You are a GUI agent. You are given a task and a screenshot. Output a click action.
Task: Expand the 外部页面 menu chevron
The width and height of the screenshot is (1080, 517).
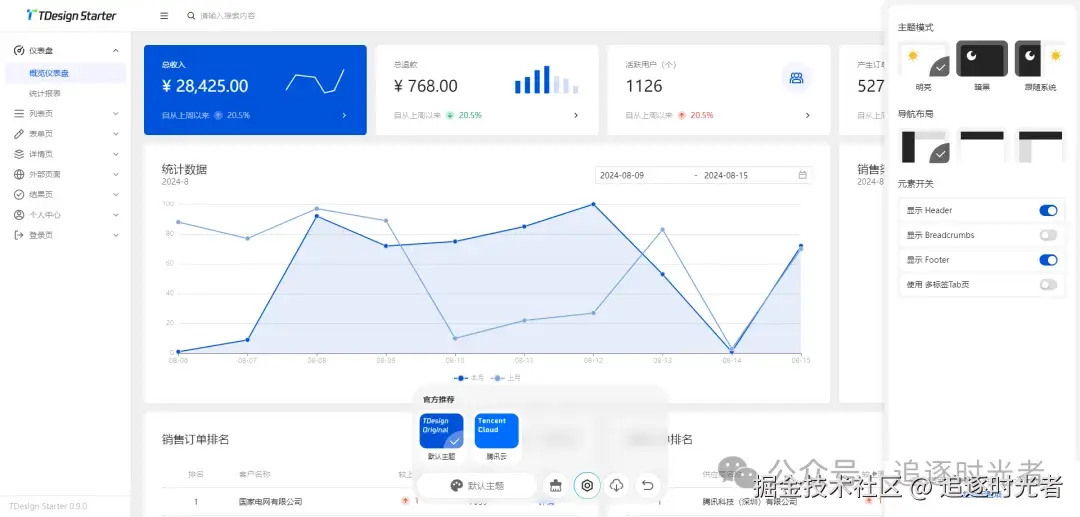pyautogui.click(x=116, y=174)
